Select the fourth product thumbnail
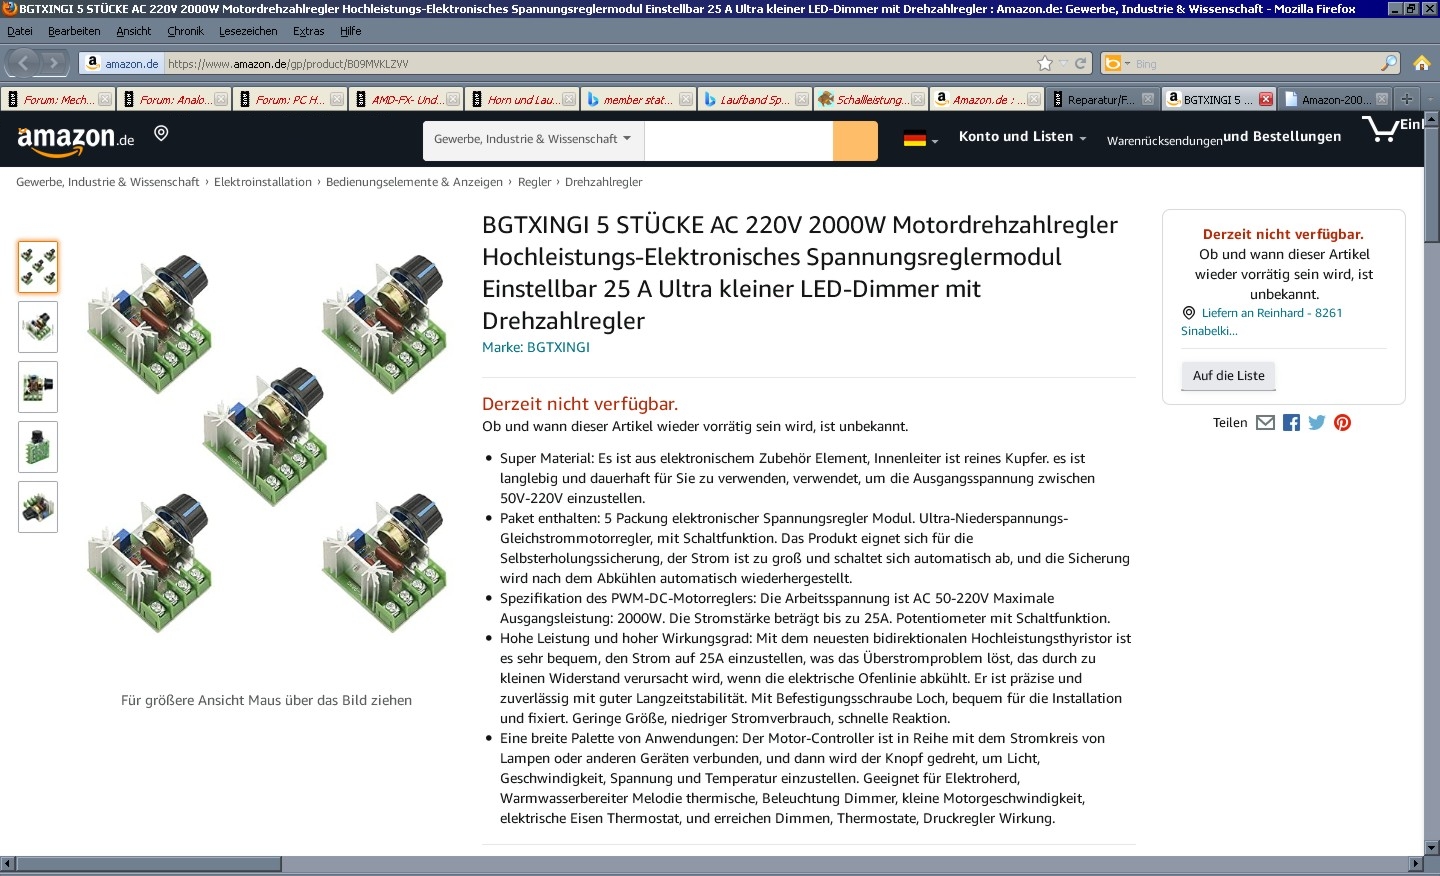Image resolution: width=1440 pixels, height=876 pixels. pyautogui.click(x=38, y=447)
